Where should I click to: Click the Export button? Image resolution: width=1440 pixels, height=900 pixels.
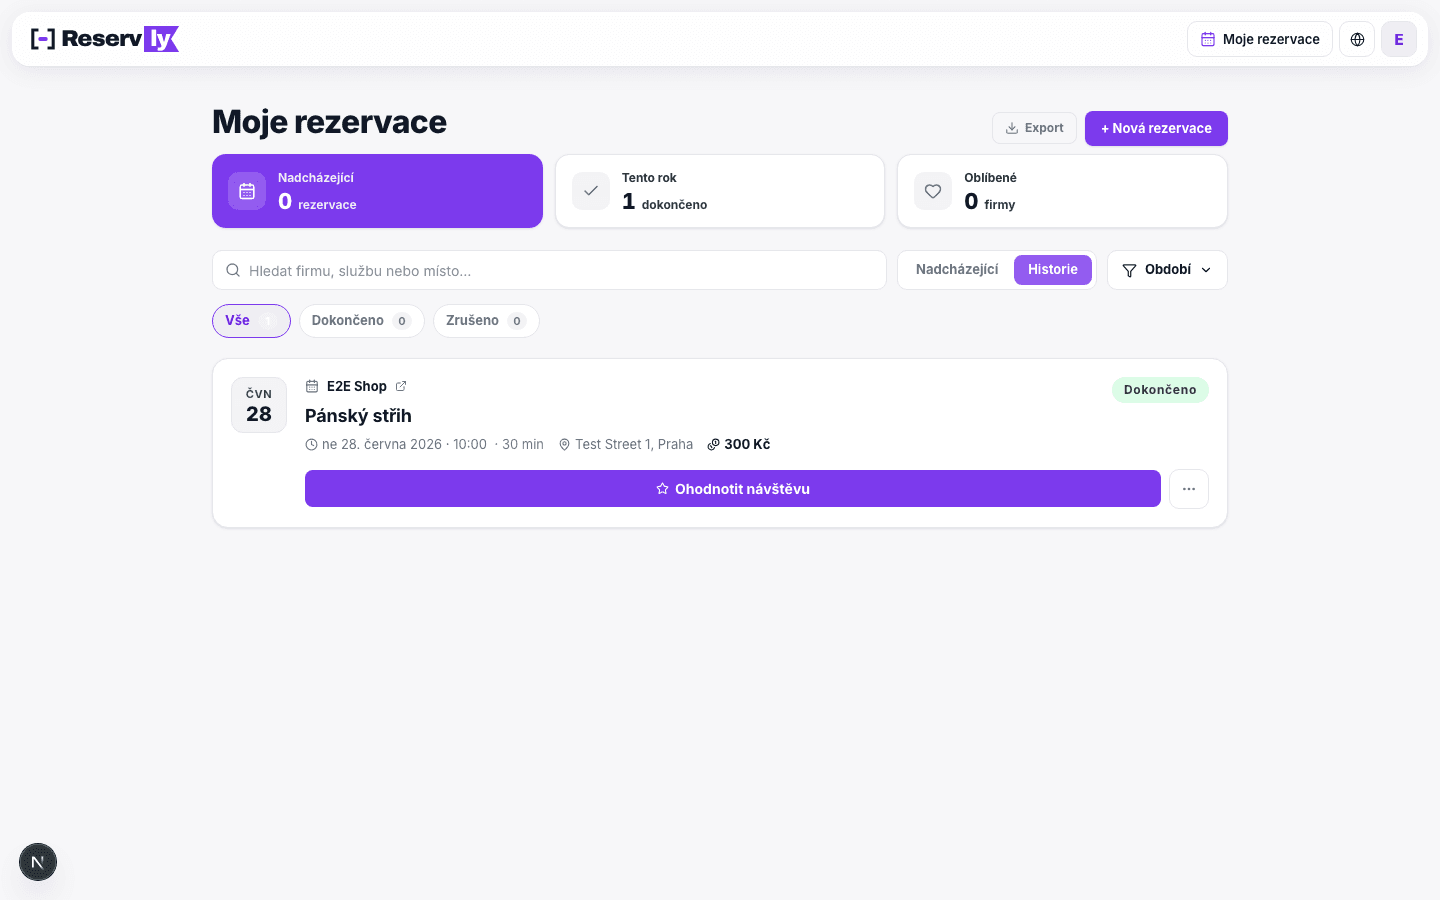1034,128
